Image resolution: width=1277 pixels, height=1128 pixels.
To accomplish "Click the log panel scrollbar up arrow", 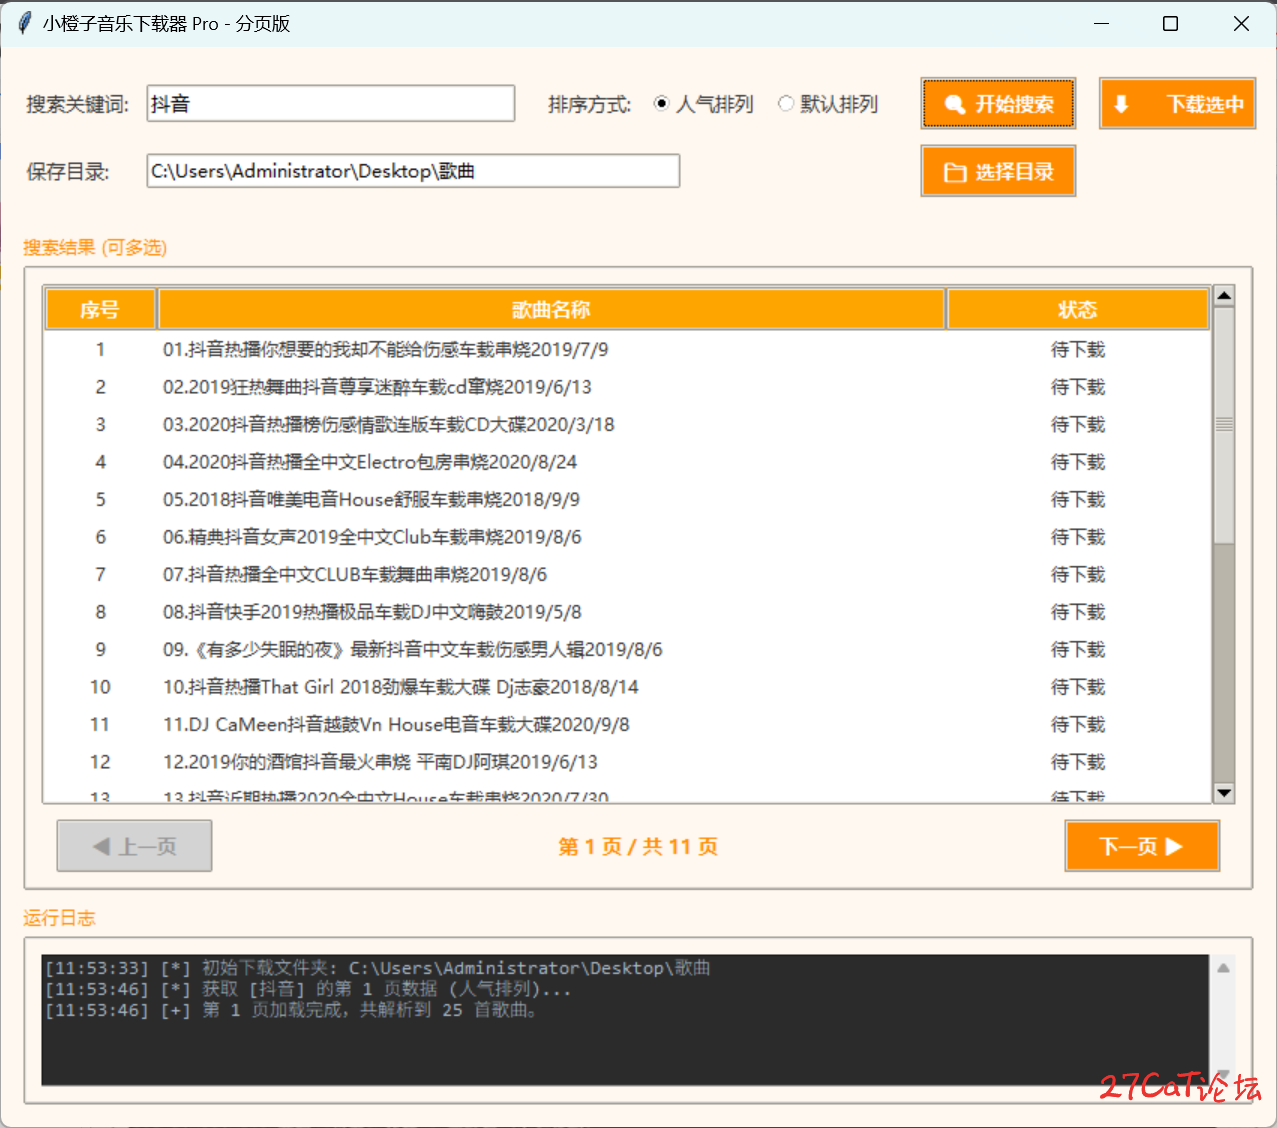I will pos(1222,968).
